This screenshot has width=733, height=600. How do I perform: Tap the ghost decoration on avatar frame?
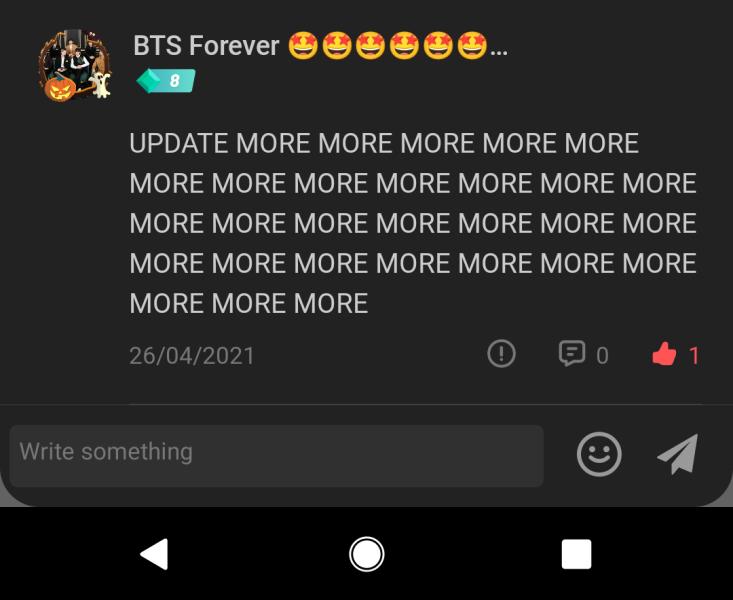pyautogui.click(x=101, y=84)
